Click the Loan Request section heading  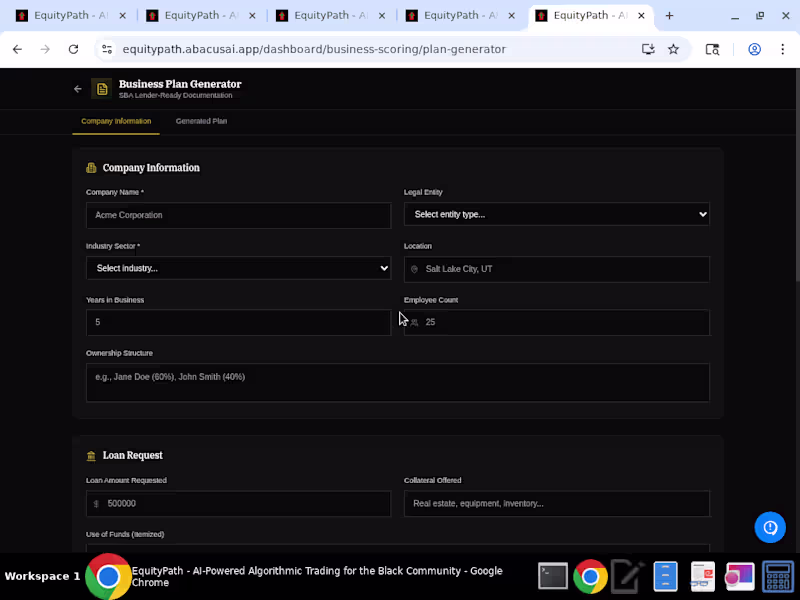point(133,455)
